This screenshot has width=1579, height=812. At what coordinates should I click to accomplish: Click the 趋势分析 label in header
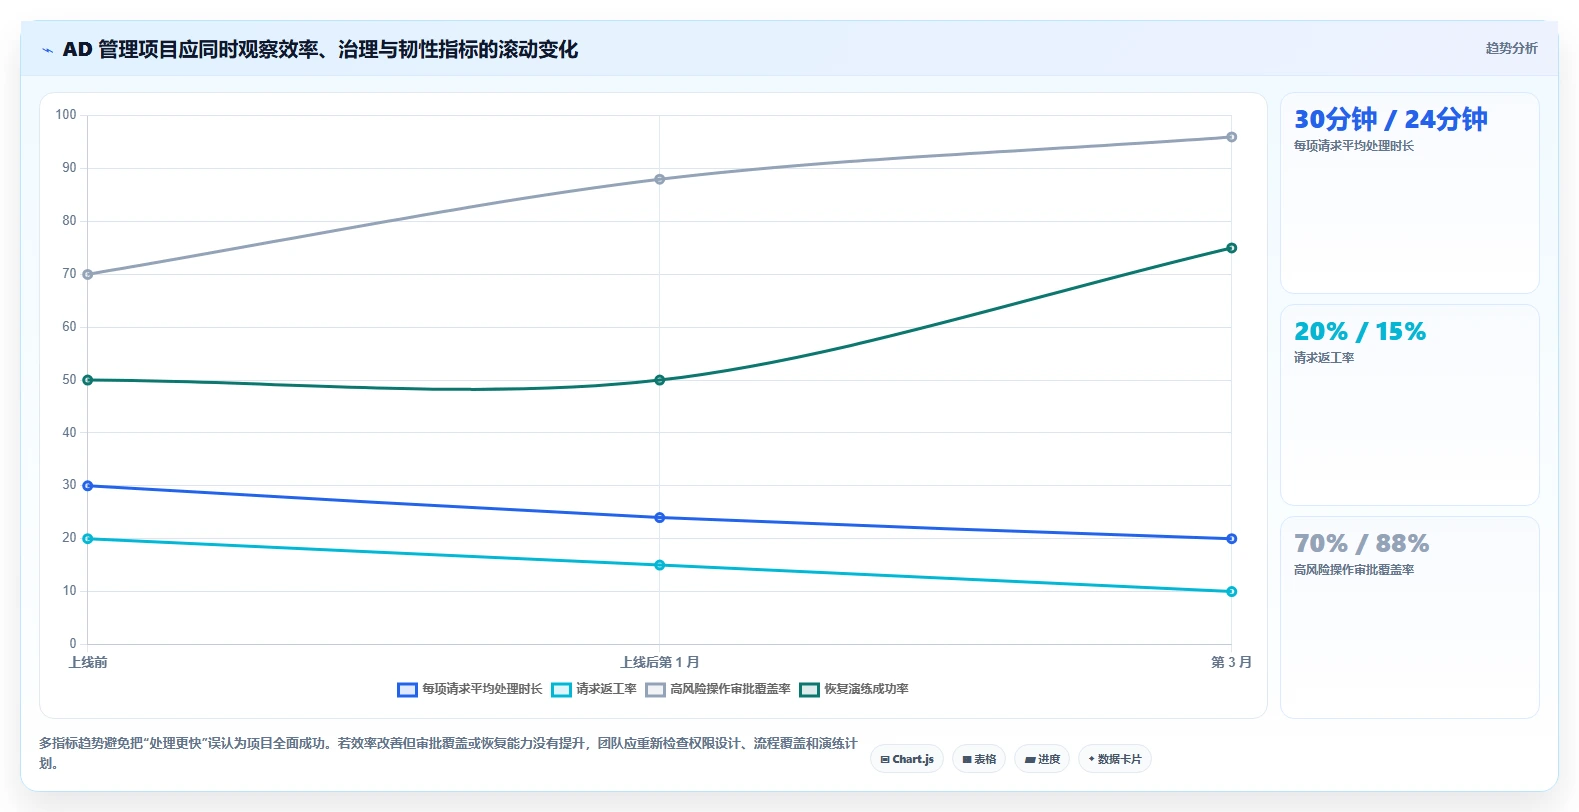point(1511,48)
